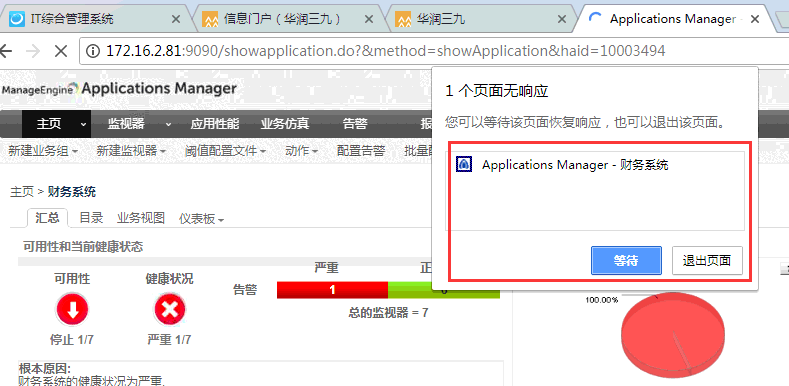
Task: Click the browser forward arrow
Action: [x=33, y=51]
